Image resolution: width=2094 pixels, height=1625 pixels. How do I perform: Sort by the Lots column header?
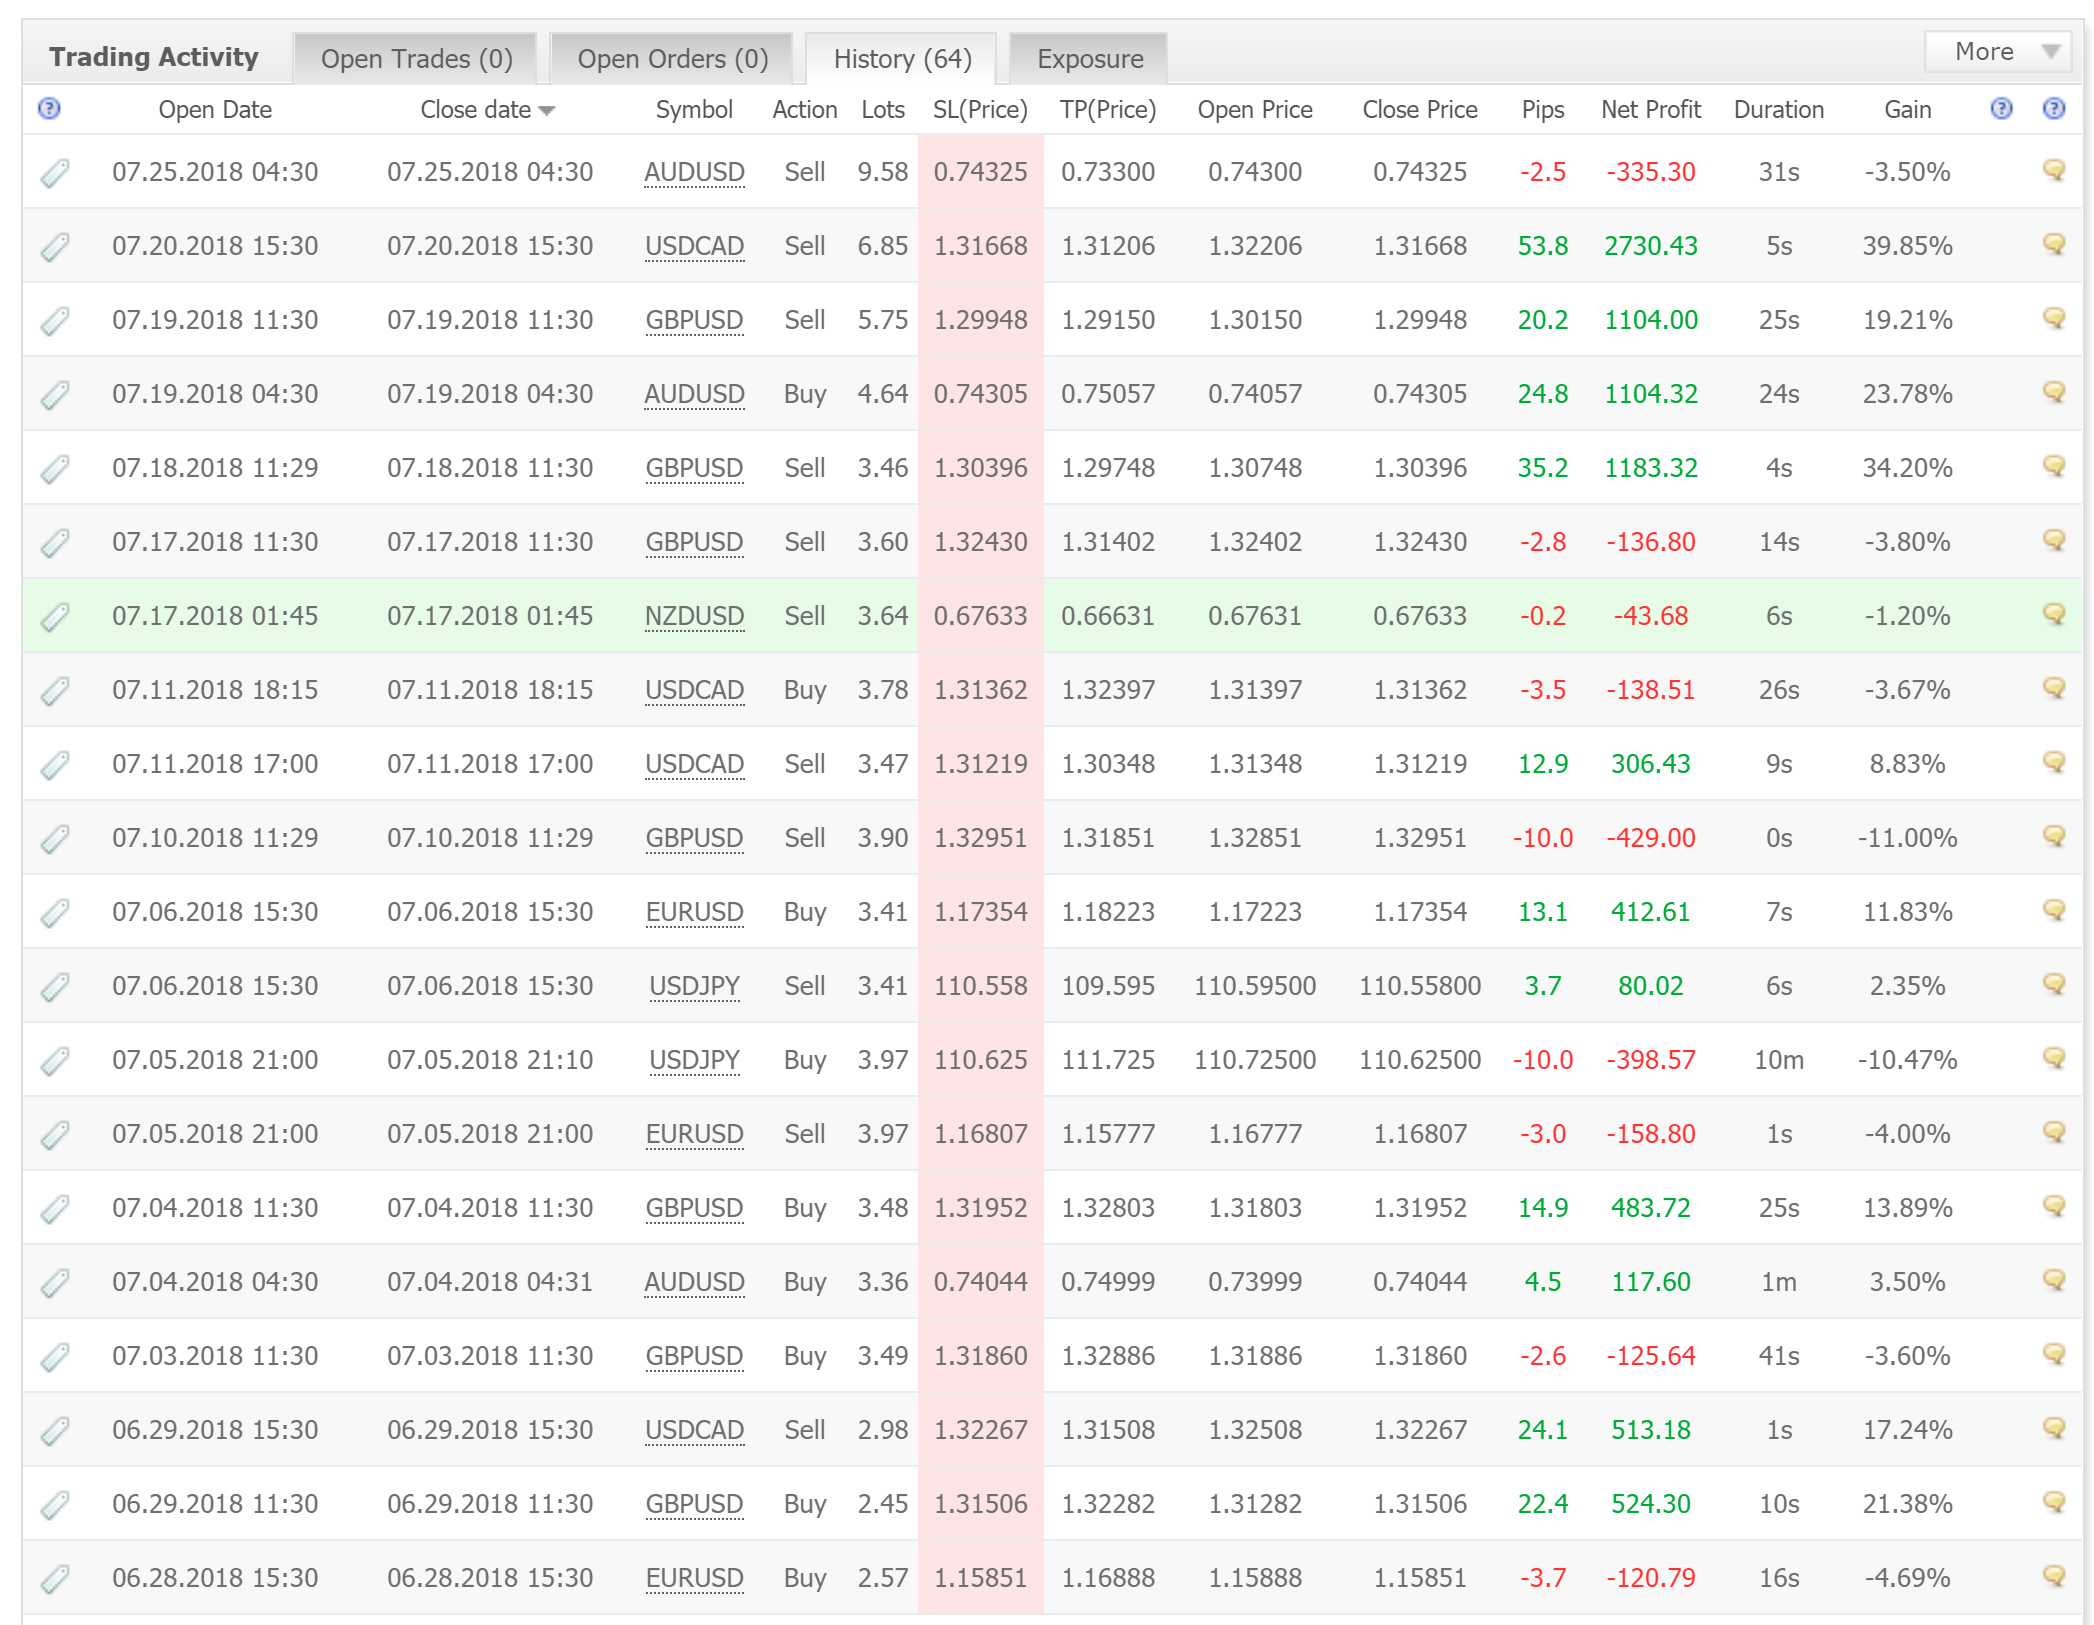(x=883, y=110)
